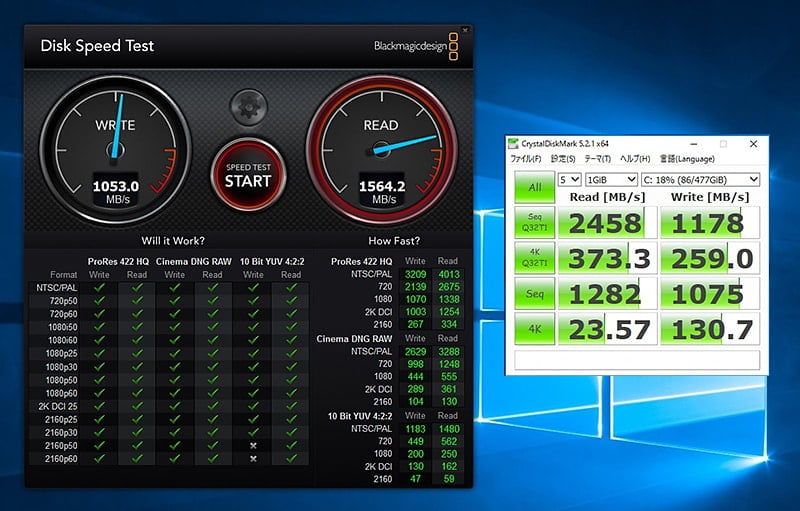Open test count dropdown showing 5

pos(569,180)
